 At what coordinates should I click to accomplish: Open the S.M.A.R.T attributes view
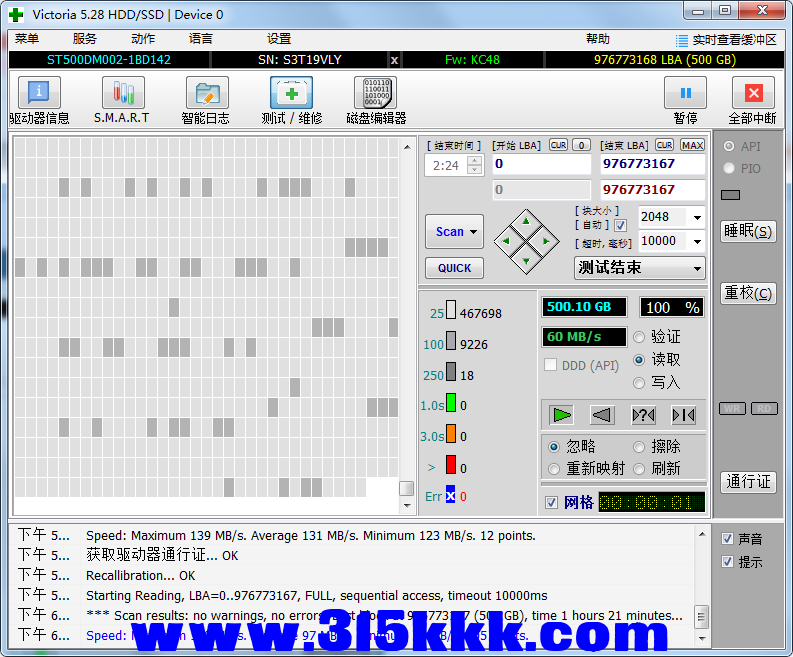[122, 94]
